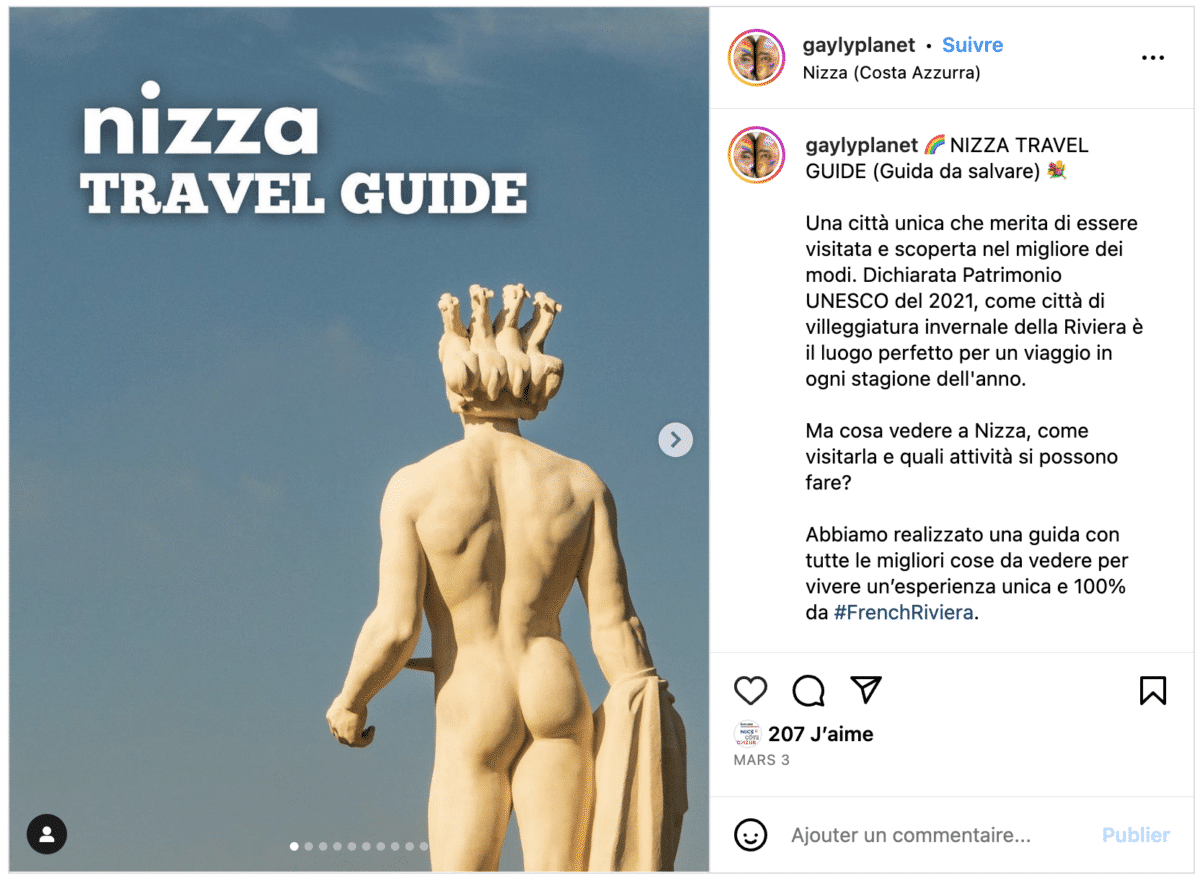Show tagged people icon on photo

(47, 834)
